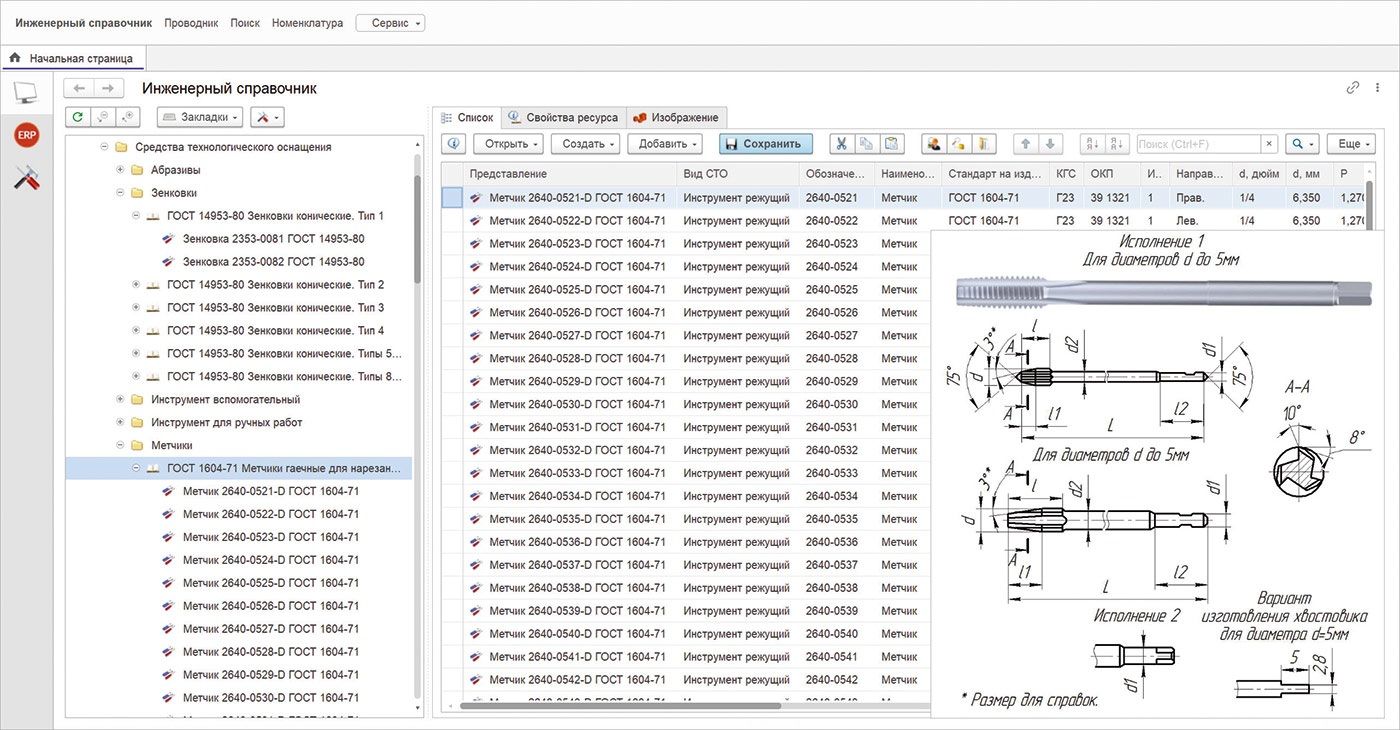Expand tree nodes with the plus-tree icon
This screenshot has width=1400, height=730.
click(128, 118)
